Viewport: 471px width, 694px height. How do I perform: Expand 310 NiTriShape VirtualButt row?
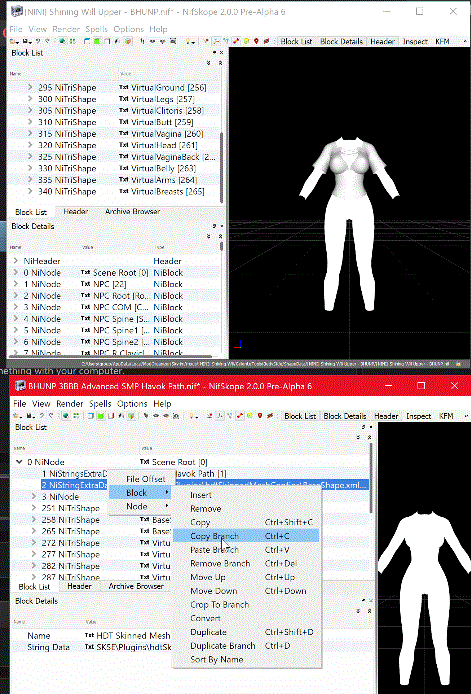pyautogui.click(x=30, y=122)
